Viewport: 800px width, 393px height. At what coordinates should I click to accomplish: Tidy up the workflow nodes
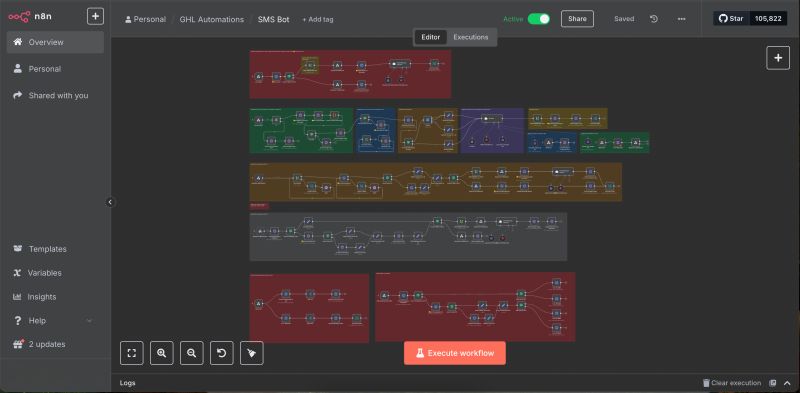(x=252, y=353)
